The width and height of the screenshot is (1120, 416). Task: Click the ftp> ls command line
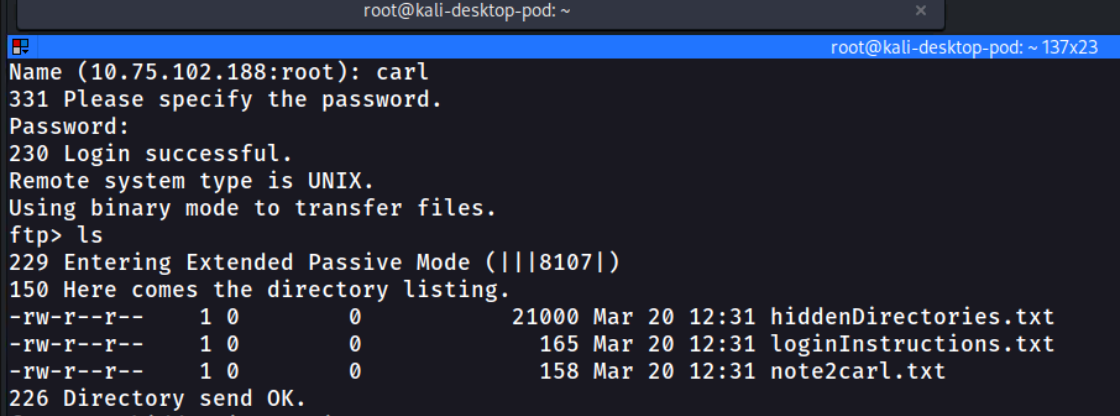[56, 235]
